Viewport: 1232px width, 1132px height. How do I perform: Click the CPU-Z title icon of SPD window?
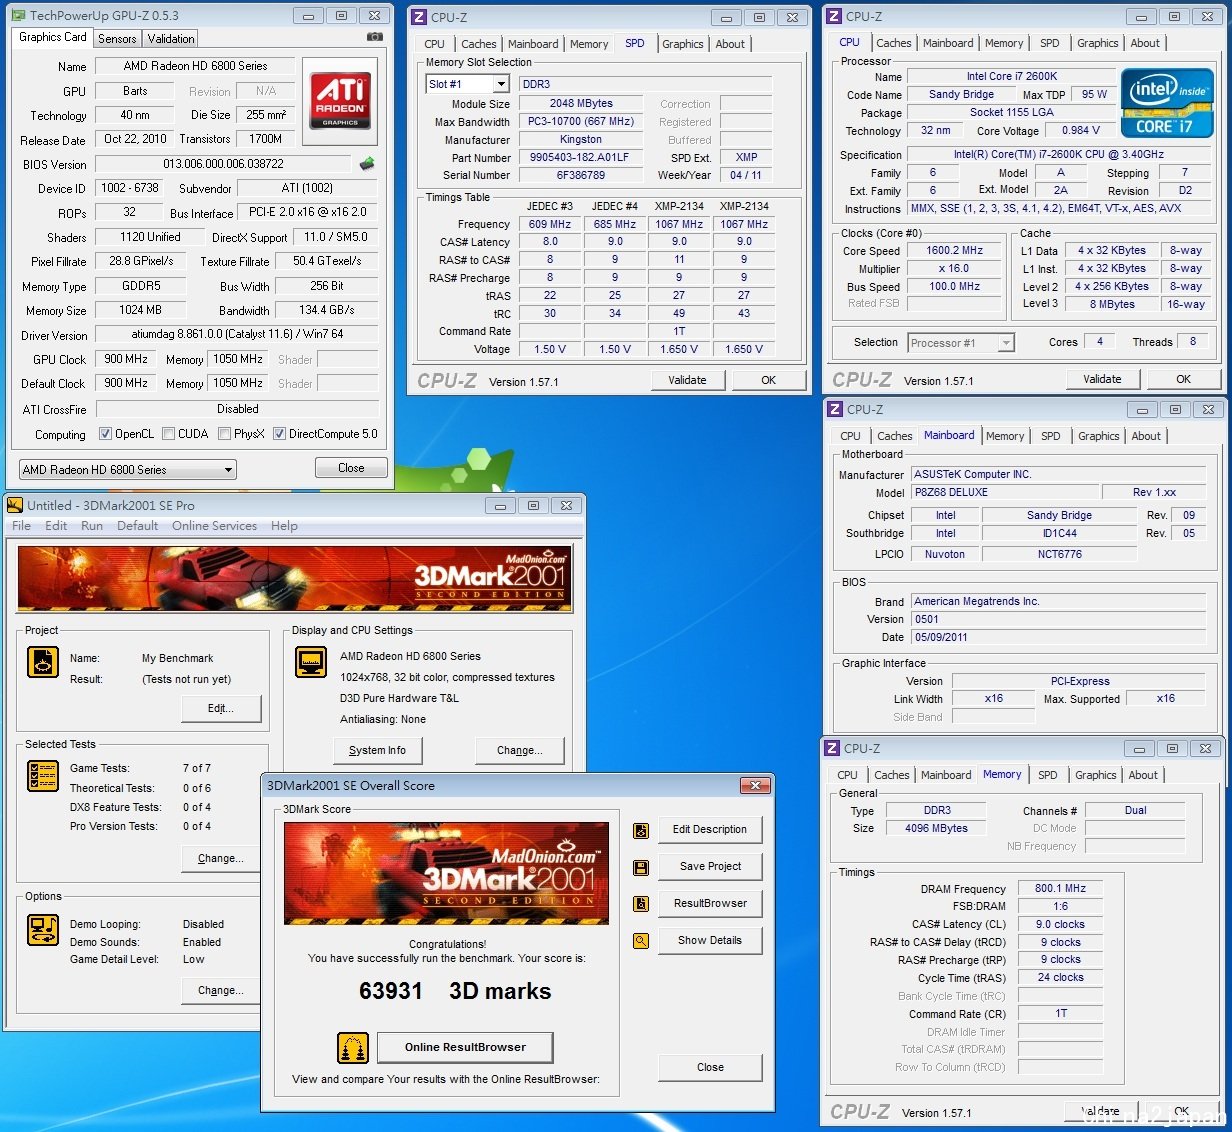click(418, 17)
